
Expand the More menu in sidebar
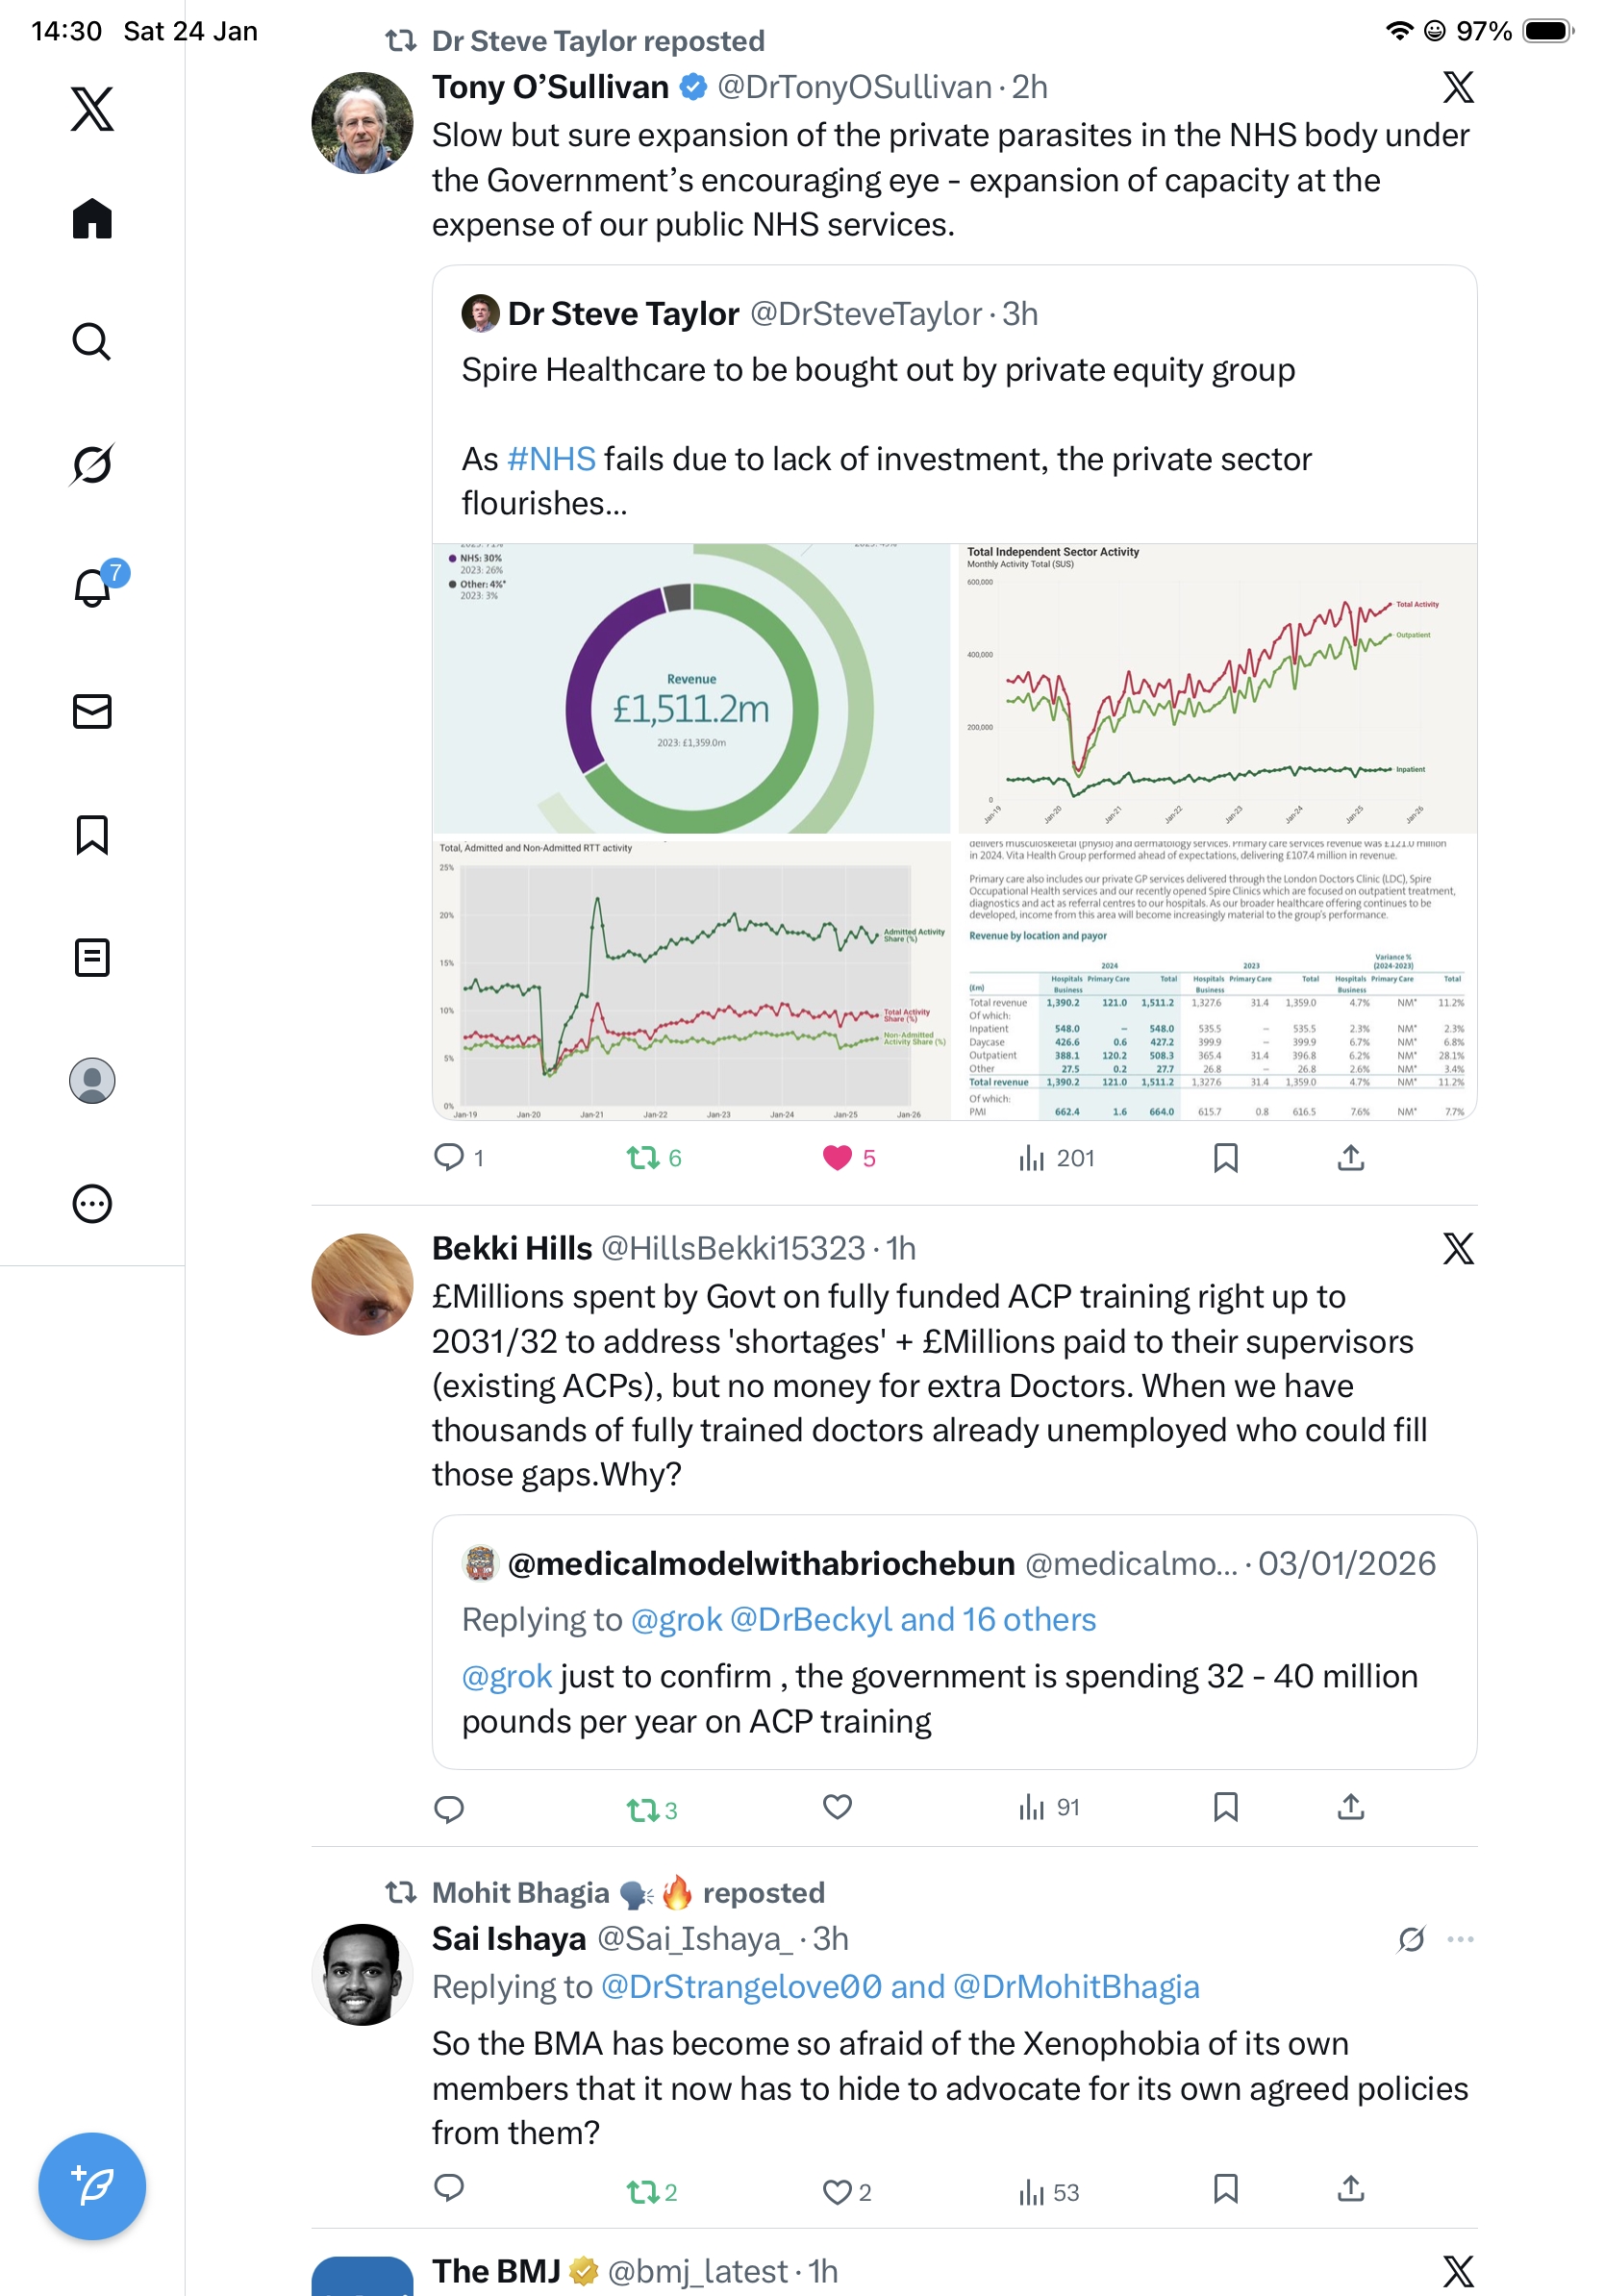pos(92,1203)
